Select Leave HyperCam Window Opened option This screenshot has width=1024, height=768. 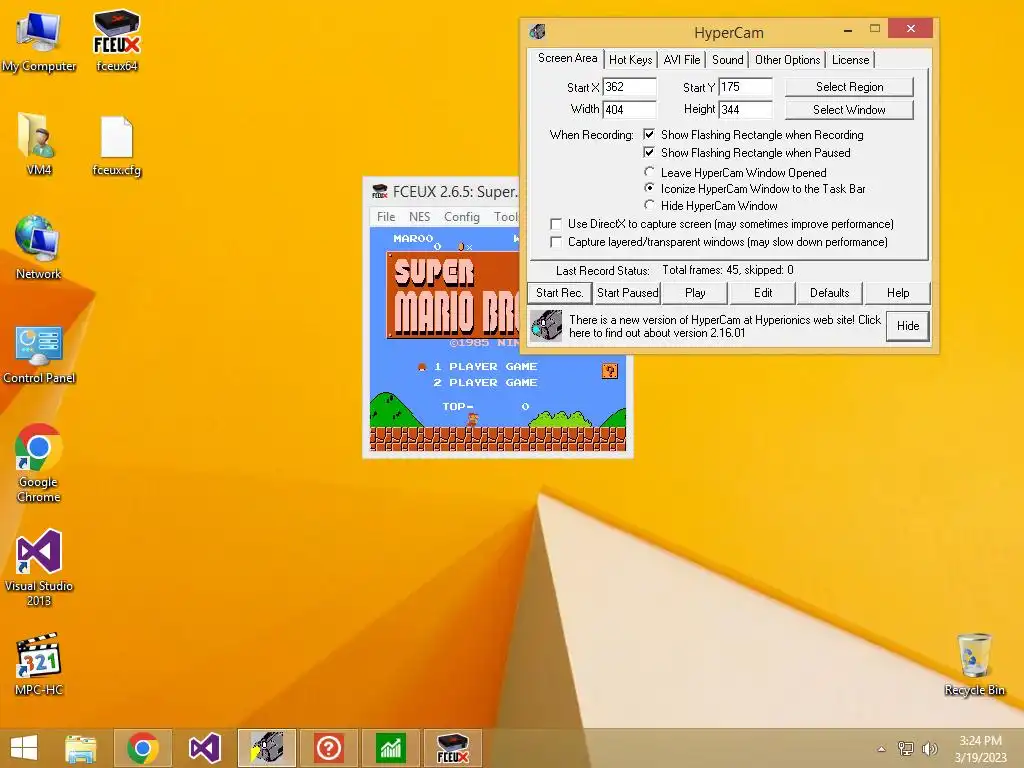[649, 172]
